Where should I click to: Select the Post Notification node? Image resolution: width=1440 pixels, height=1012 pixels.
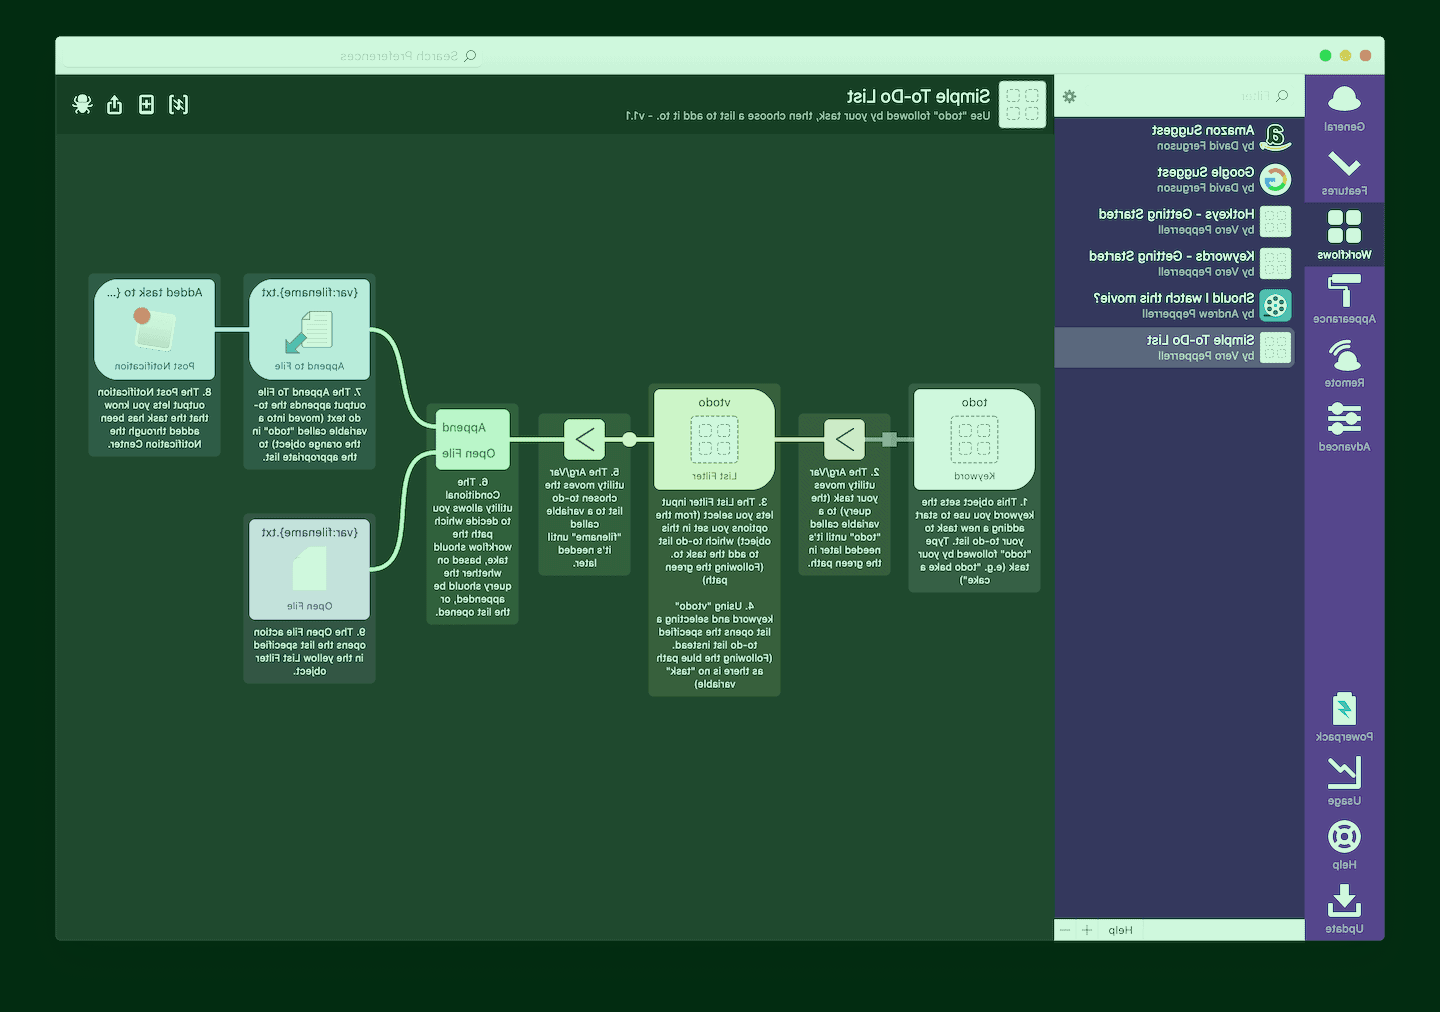click(155, 329)
